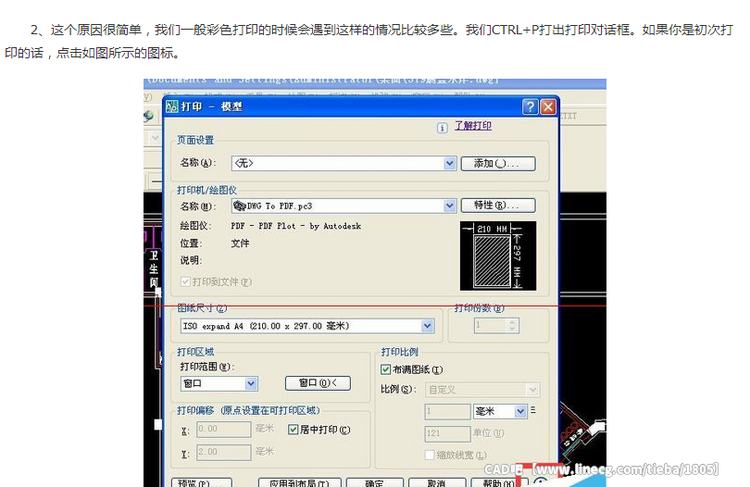This screenshot has height=487, width=750.
Task: Click the 特性 properties button
Action: click(x=498, y=205)
